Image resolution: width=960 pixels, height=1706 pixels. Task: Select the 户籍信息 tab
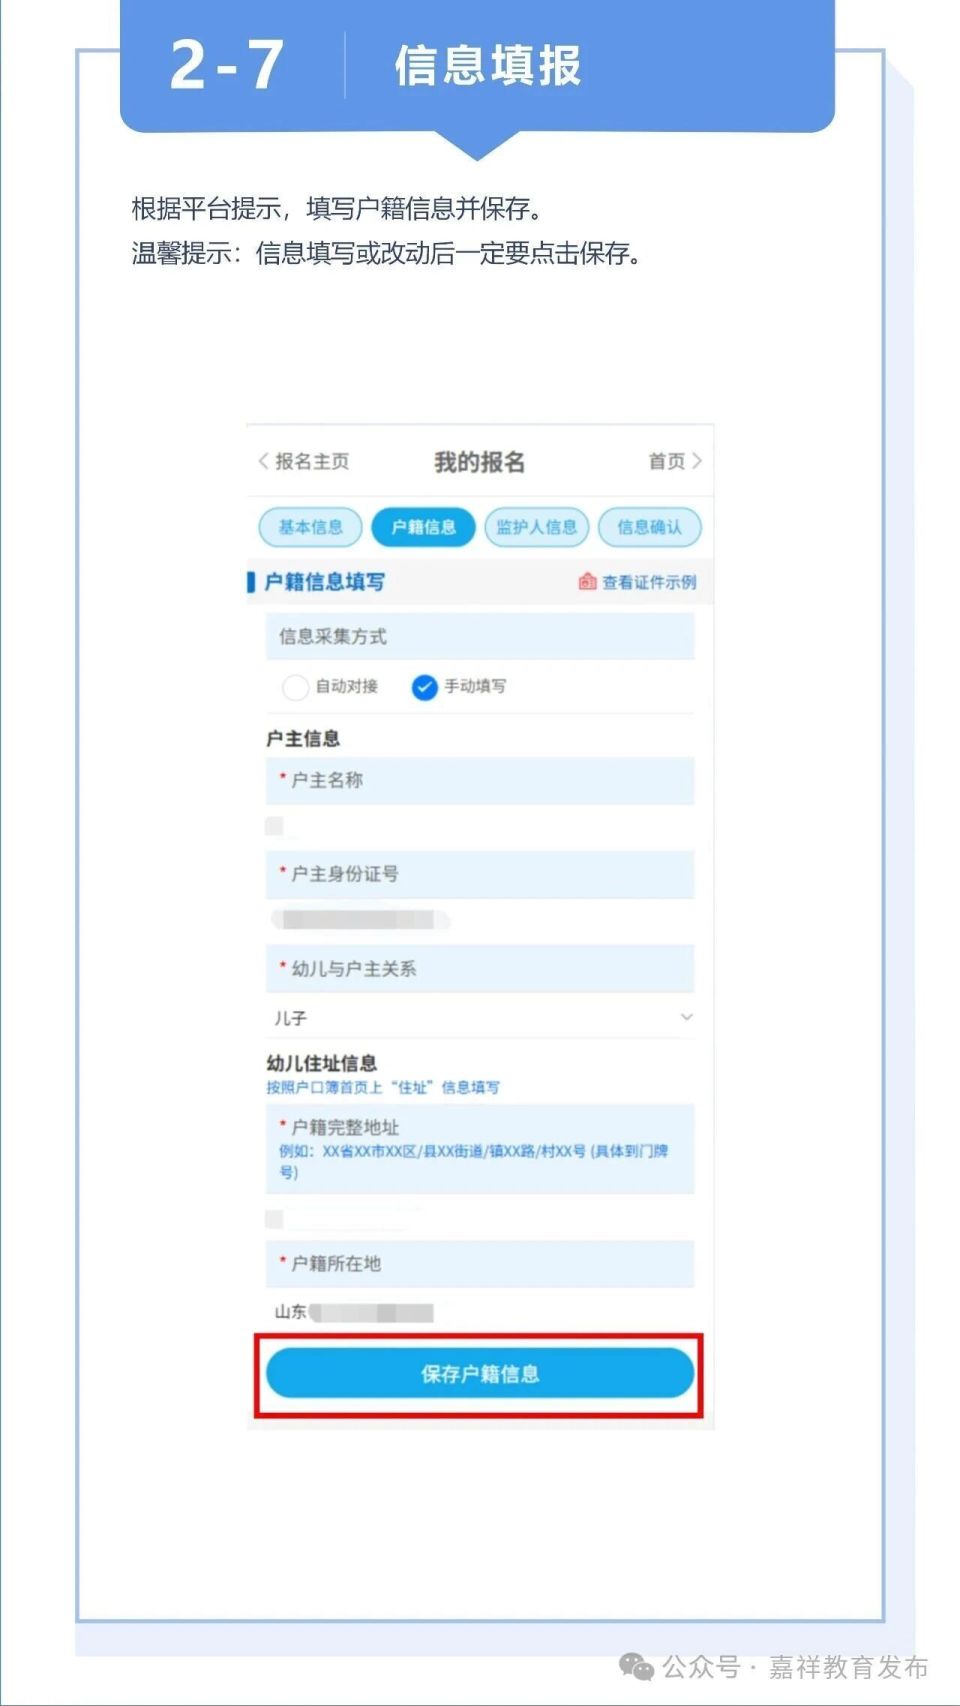click(x=423, y=527)
